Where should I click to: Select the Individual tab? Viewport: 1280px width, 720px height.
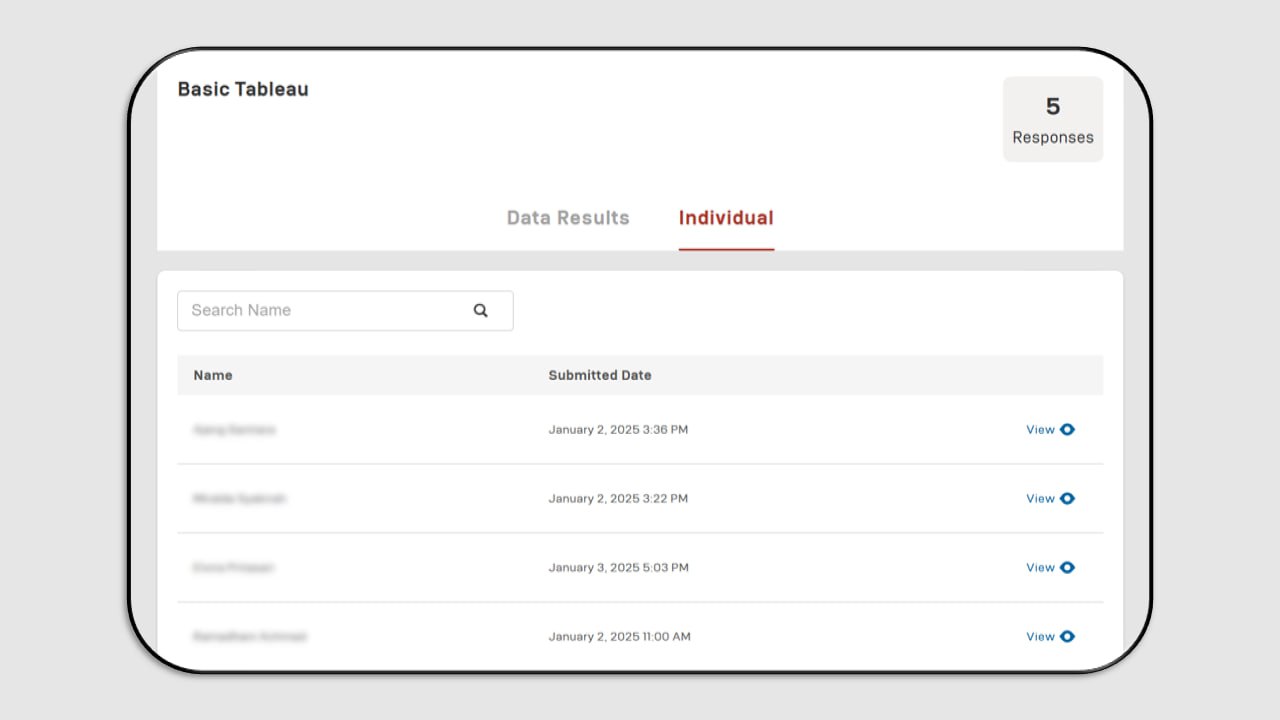pos(726,218)
